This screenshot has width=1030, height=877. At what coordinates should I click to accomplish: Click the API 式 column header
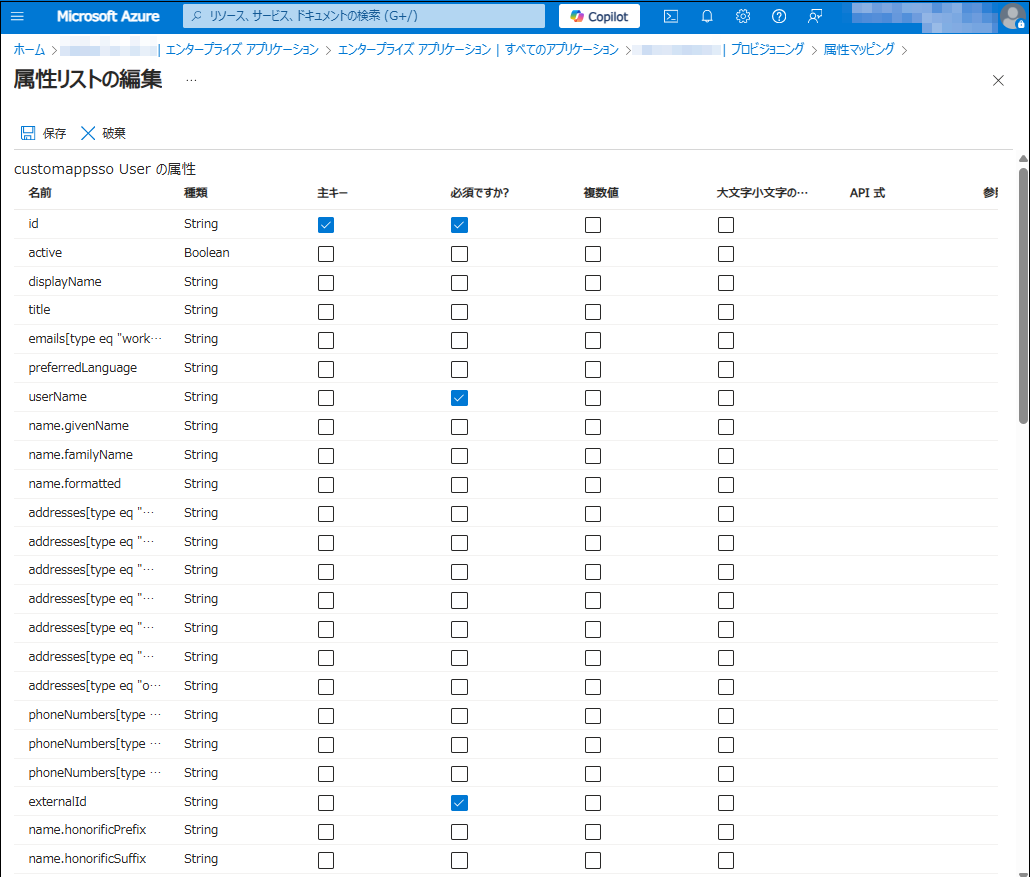pos(867,192)
